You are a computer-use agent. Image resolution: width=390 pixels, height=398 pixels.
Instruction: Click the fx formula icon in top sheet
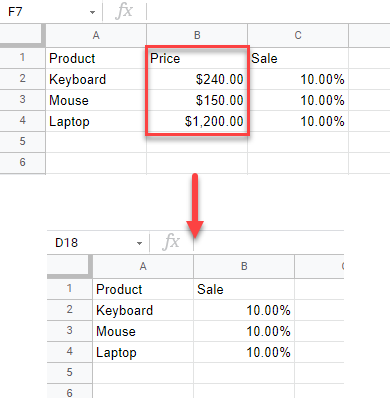124,11
